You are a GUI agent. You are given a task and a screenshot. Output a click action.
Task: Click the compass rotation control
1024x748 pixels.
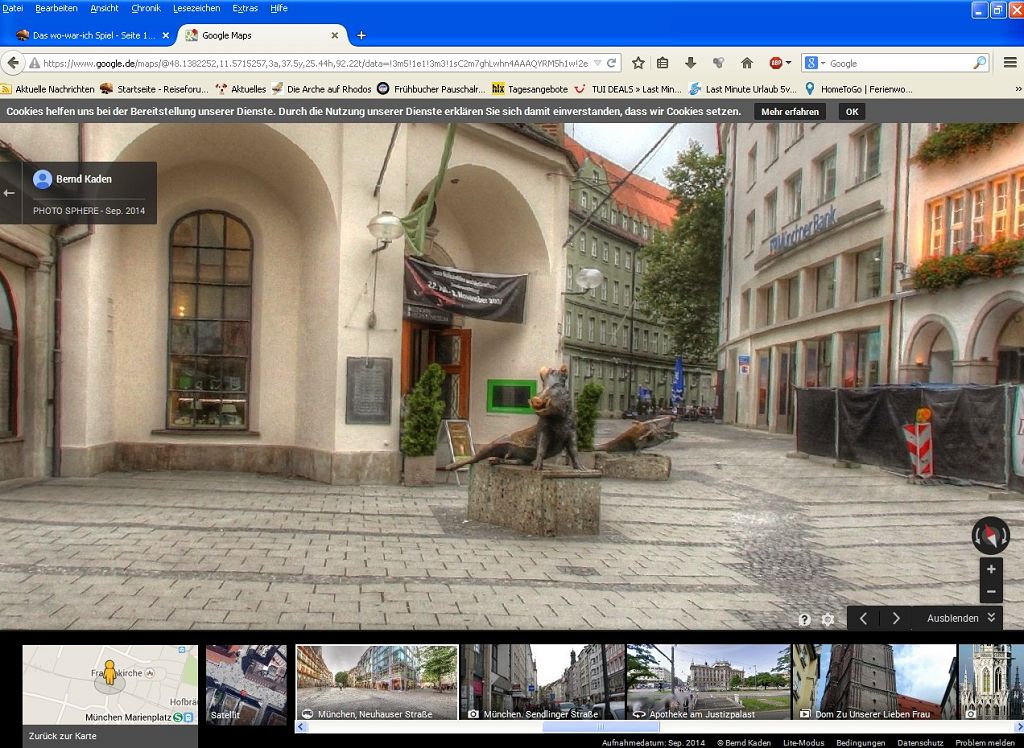click(990, 536)
